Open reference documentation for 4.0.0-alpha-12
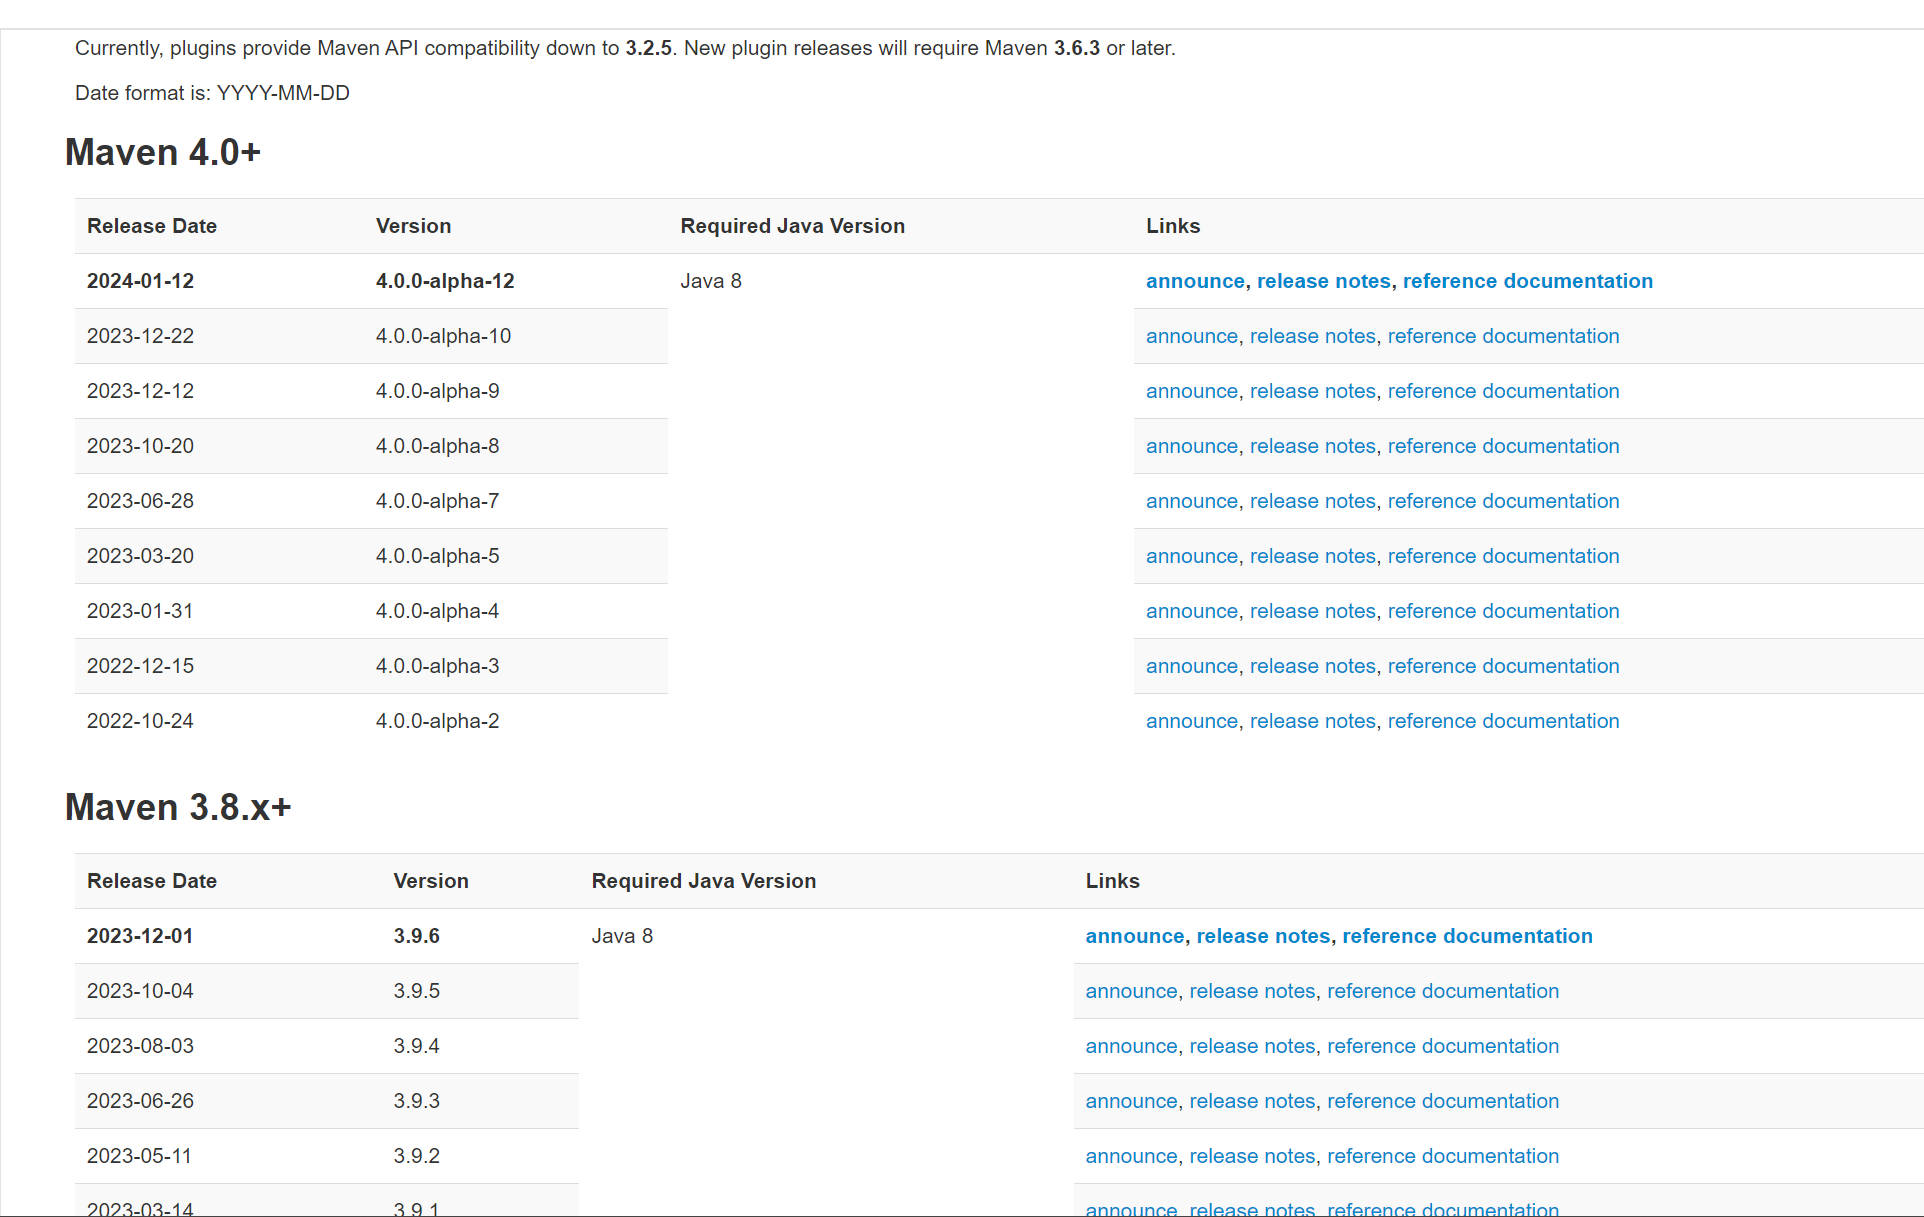Screen dimensions: 1924x1217 1527,281
